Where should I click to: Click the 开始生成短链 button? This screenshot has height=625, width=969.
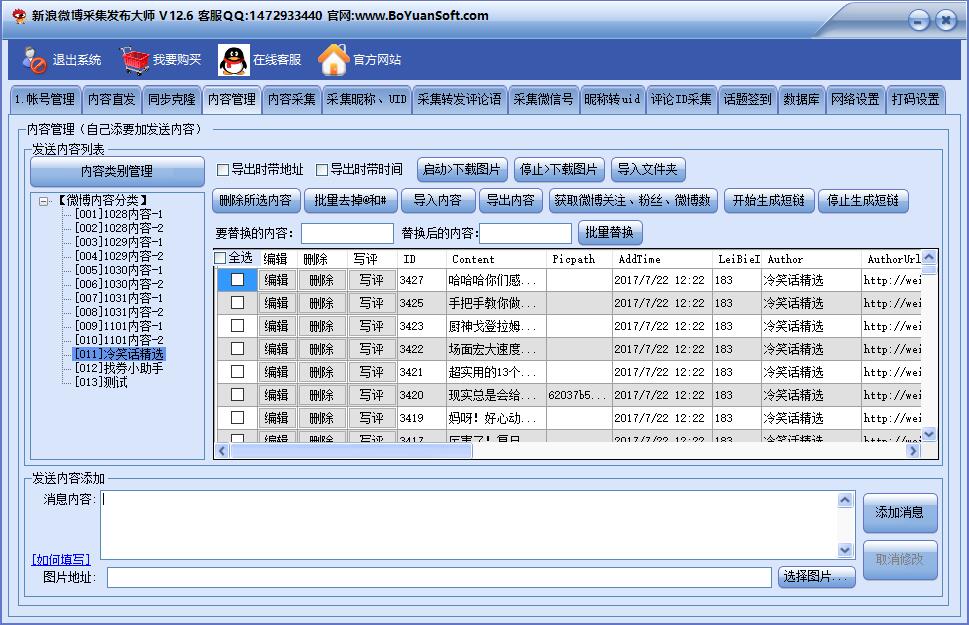(769, 200)
